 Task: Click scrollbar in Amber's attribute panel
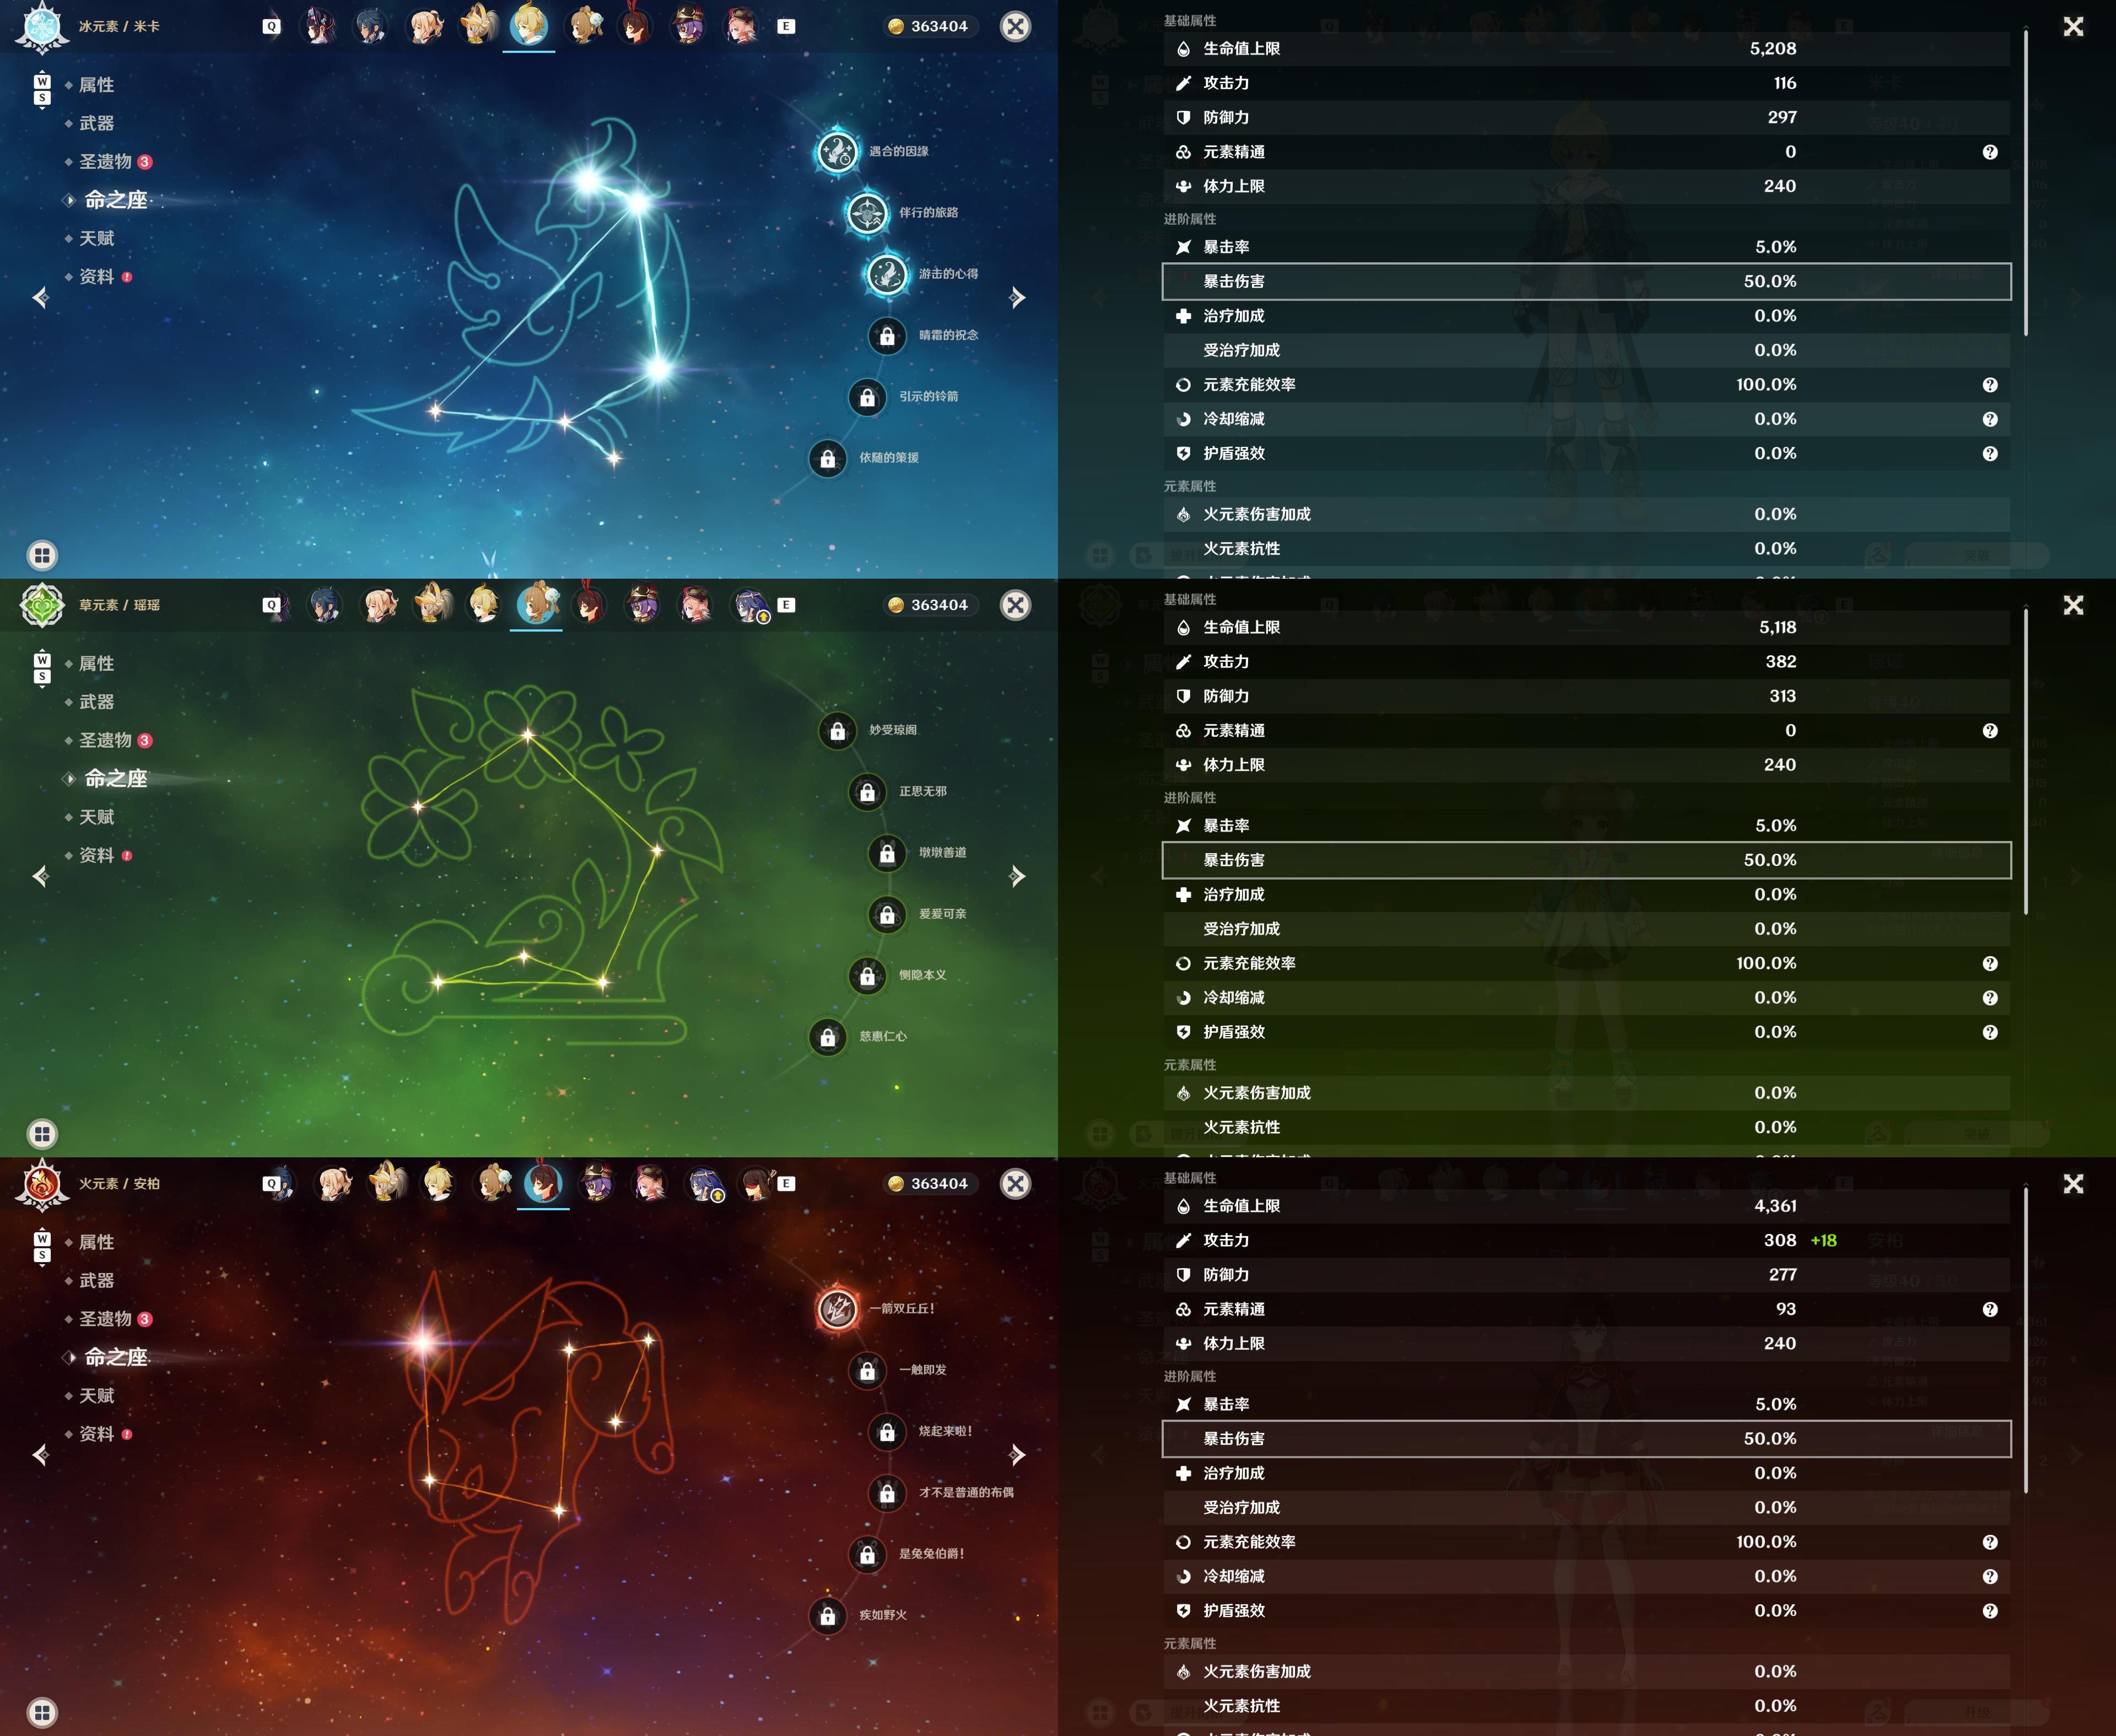2026,1340
